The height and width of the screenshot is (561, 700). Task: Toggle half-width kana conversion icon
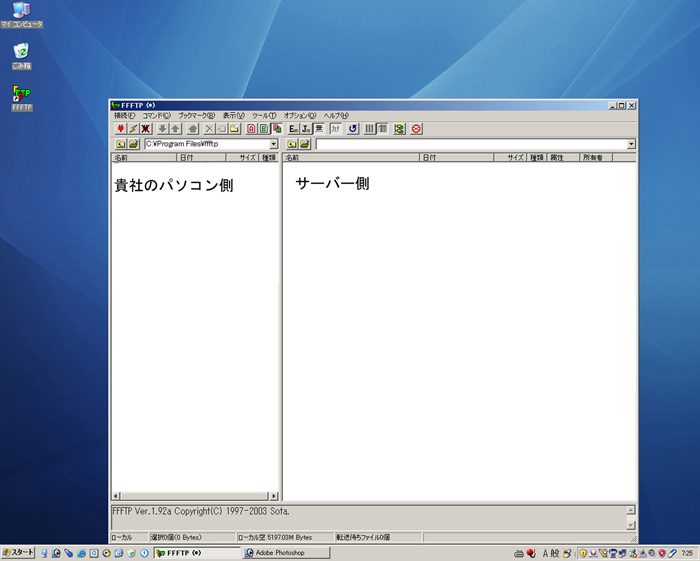(x=336, y=129)
